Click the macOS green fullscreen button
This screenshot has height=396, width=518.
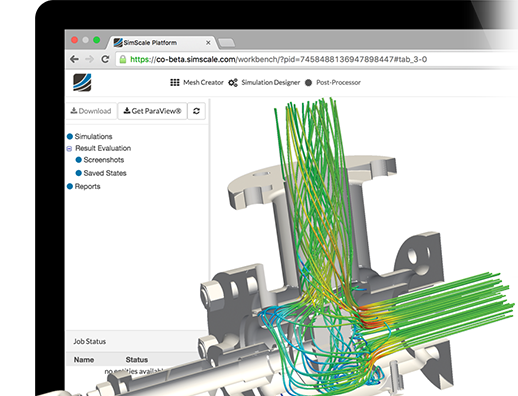97,40
